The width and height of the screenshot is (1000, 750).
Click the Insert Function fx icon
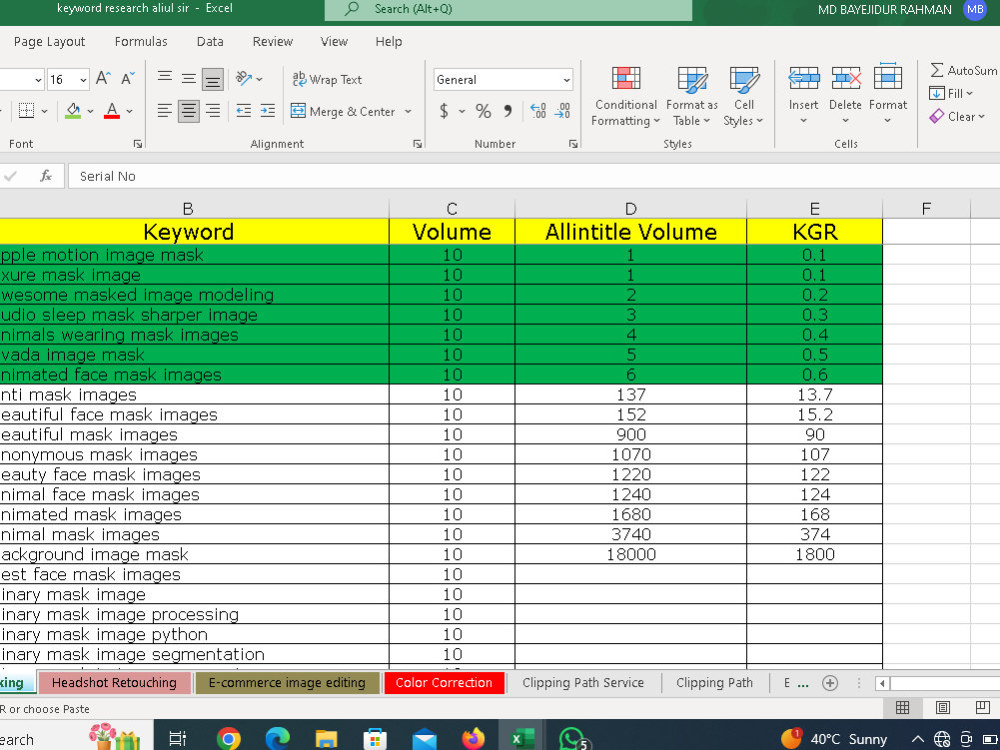point(46,176)
